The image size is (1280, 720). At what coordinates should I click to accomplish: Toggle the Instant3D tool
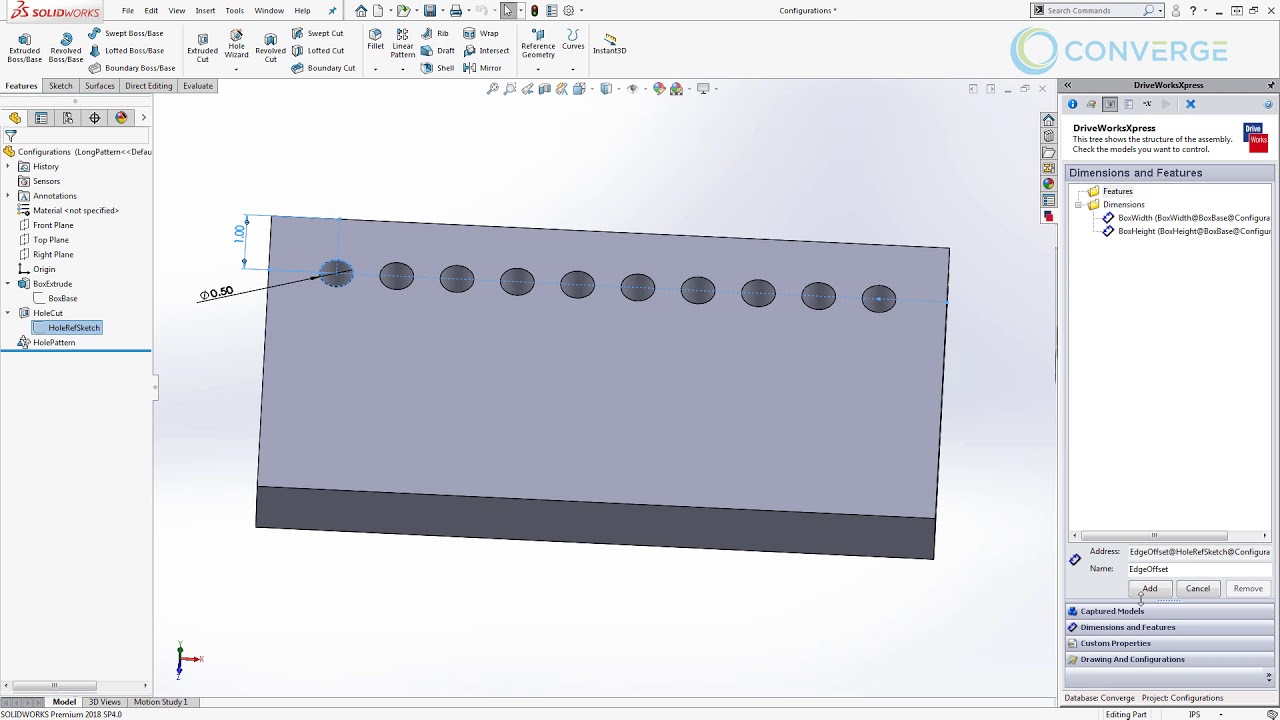610,43
